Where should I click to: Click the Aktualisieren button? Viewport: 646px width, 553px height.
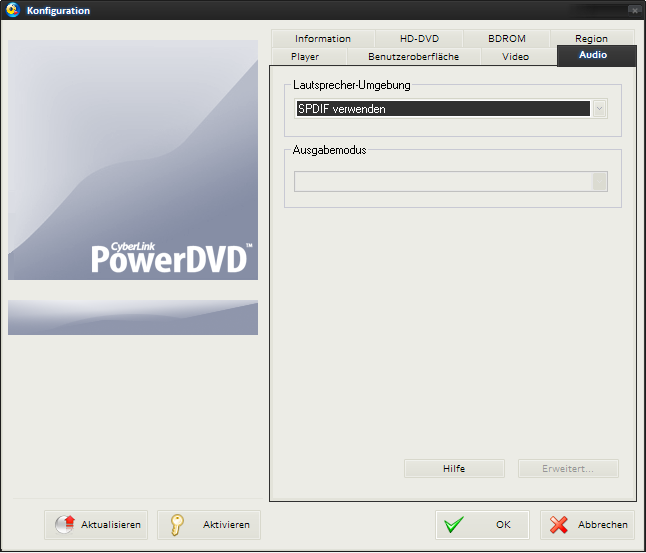pyautogui.click(x=96, y=525)
